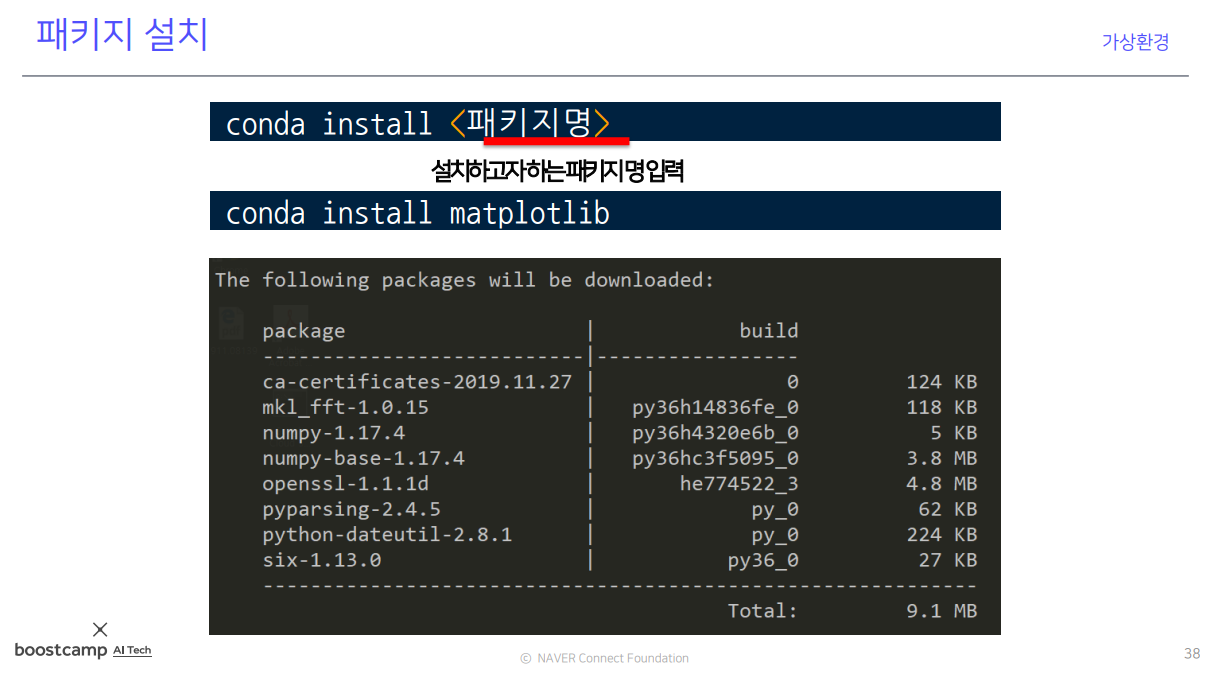Viewport: 1209px width, 673px height.
Task: Click the 3.8 MB size value
Action: point(942,458)
